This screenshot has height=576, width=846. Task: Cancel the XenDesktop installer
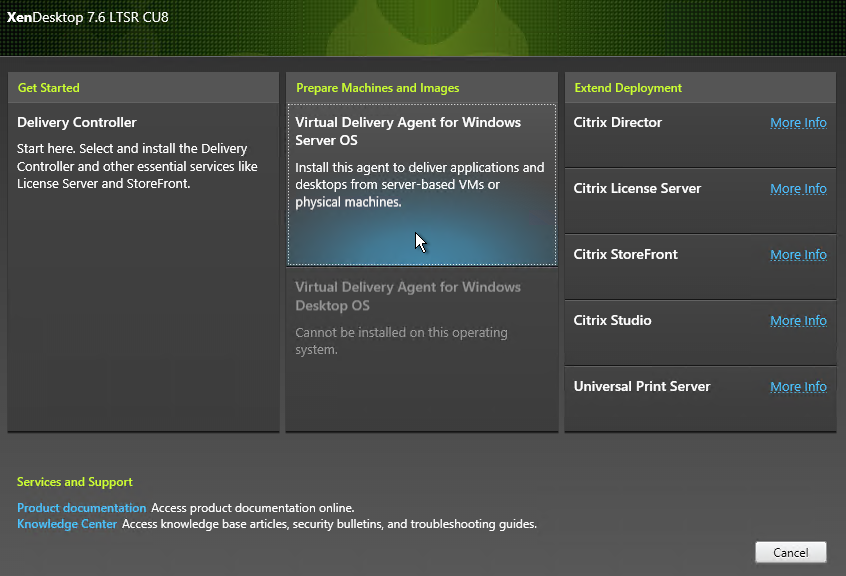790,552
